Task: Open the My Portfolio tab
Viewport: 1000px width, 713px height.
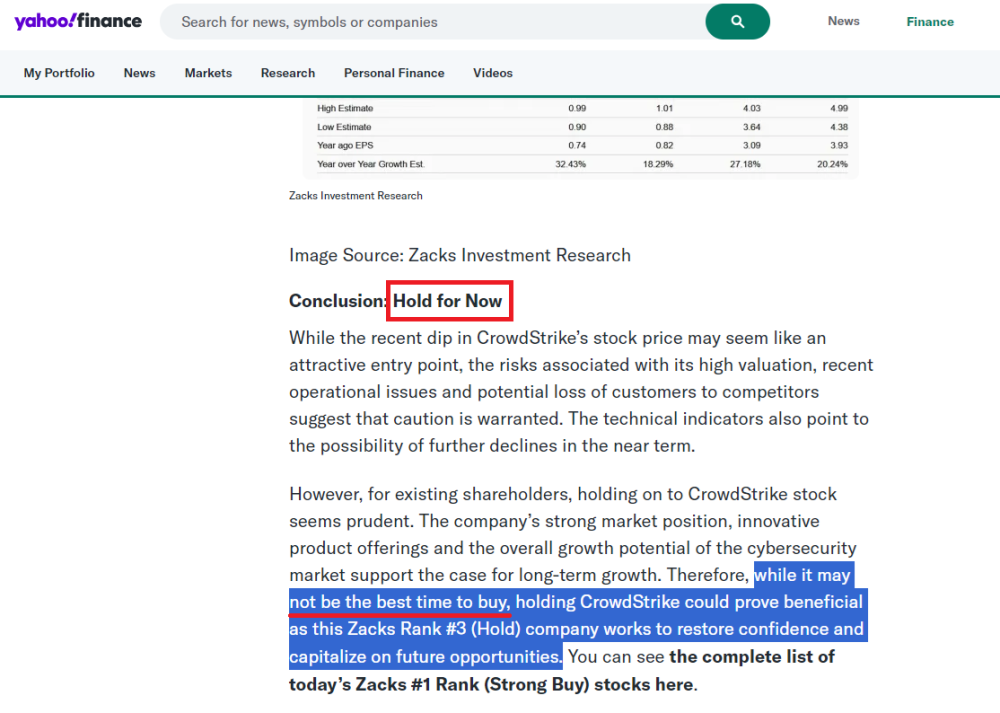Action: pyautogui.click(x=59, y=73)
